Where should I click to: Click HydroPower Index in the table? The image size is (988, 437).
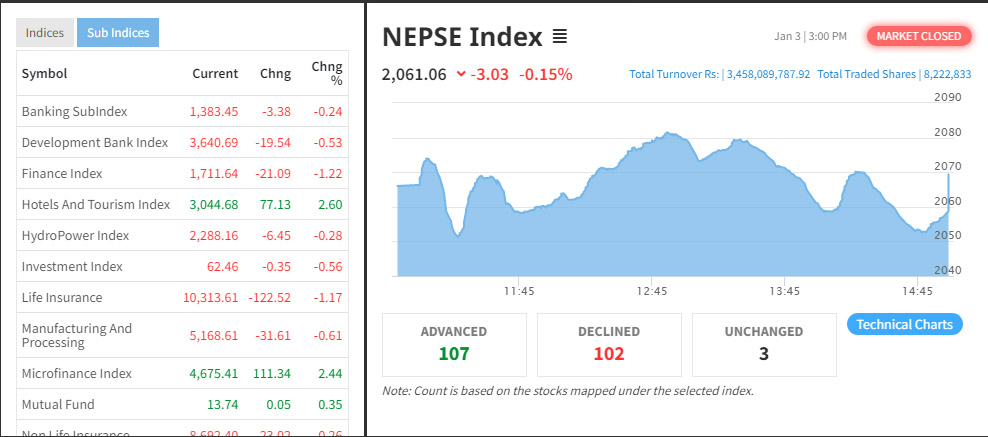[75, 235]
